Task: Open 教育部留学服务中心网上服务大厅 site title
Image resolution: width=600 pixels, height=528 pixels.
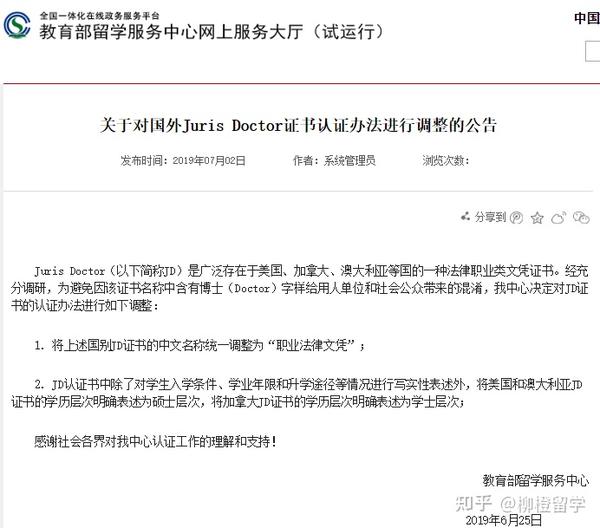Action: coord(211,31)
